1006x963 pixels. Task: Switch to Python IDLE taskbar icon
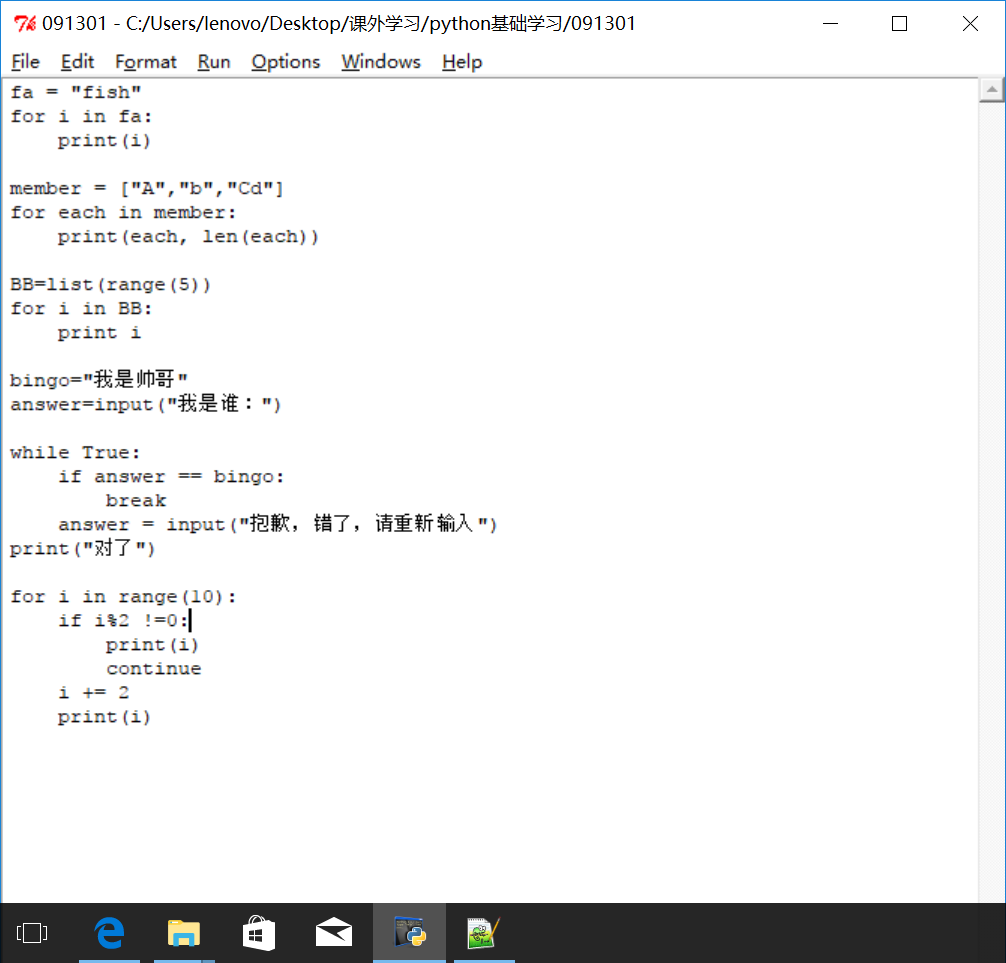click(410, 933)
